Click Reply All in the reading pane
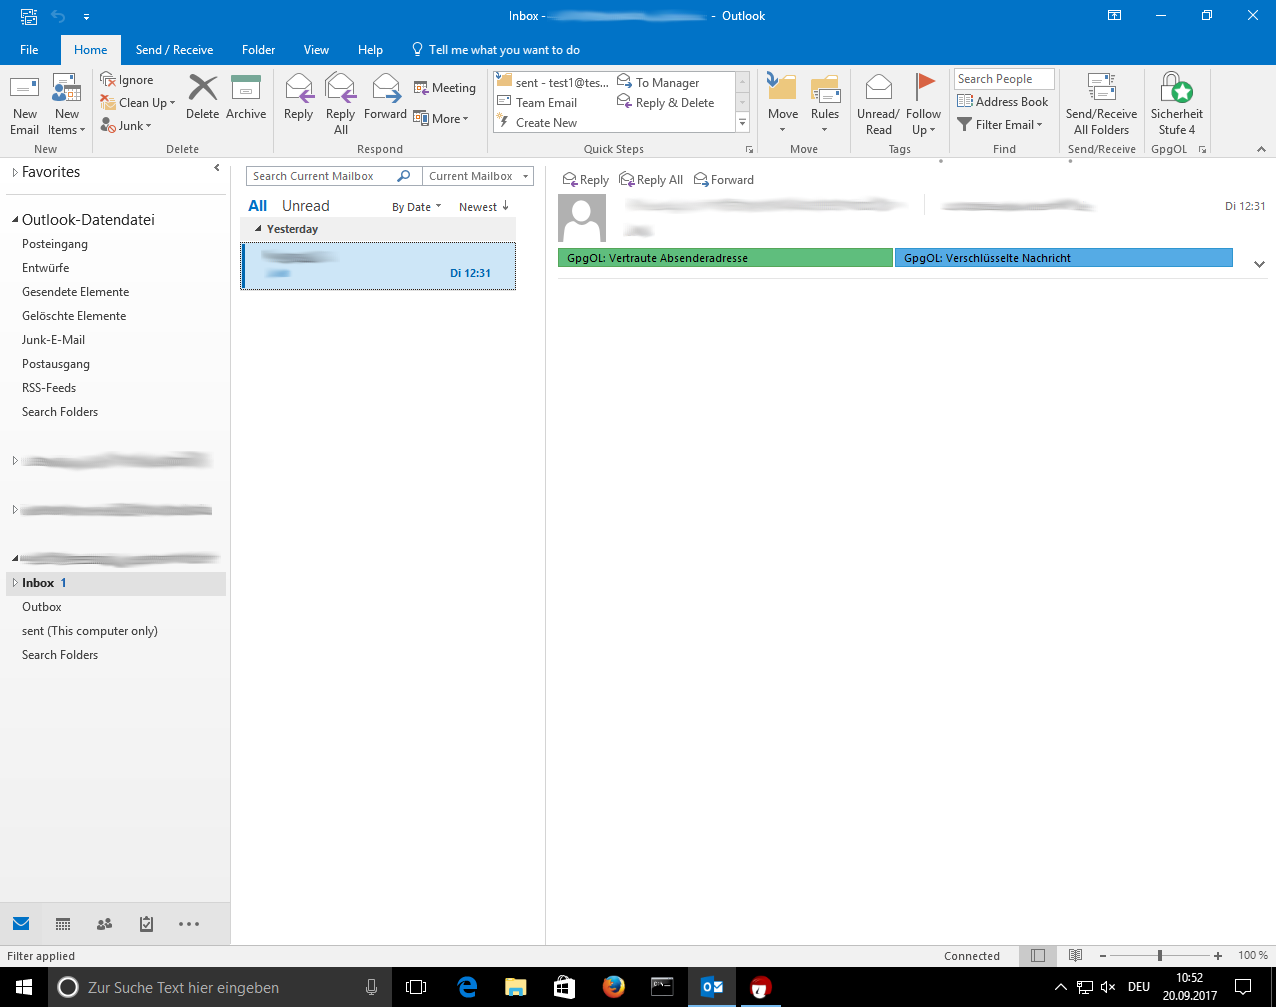The image size is (1276, 1007). pos(651,180)
